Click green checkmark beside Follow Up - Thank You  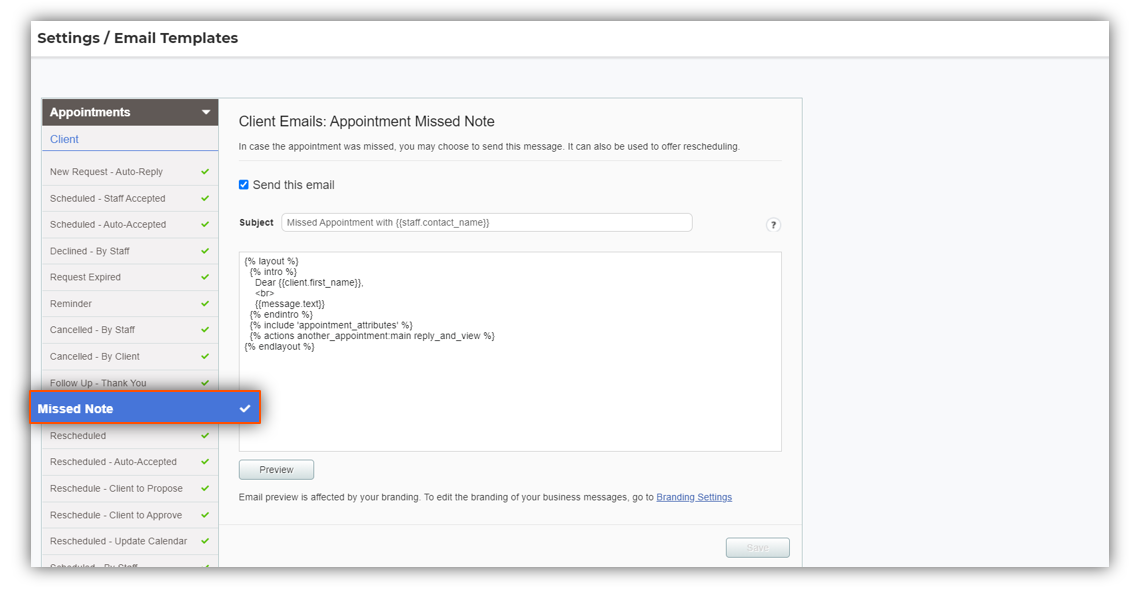[205, 382]
